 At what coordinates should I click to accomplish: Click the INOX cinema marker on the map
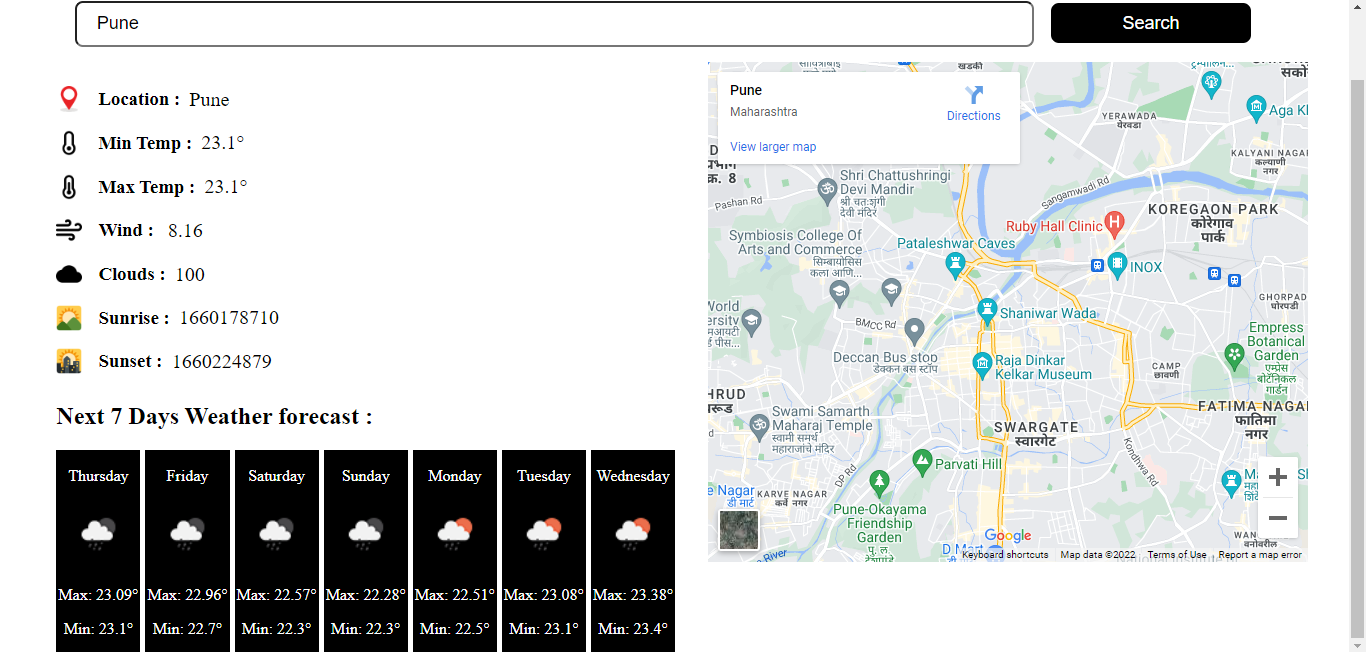(x=1117, y=263)
